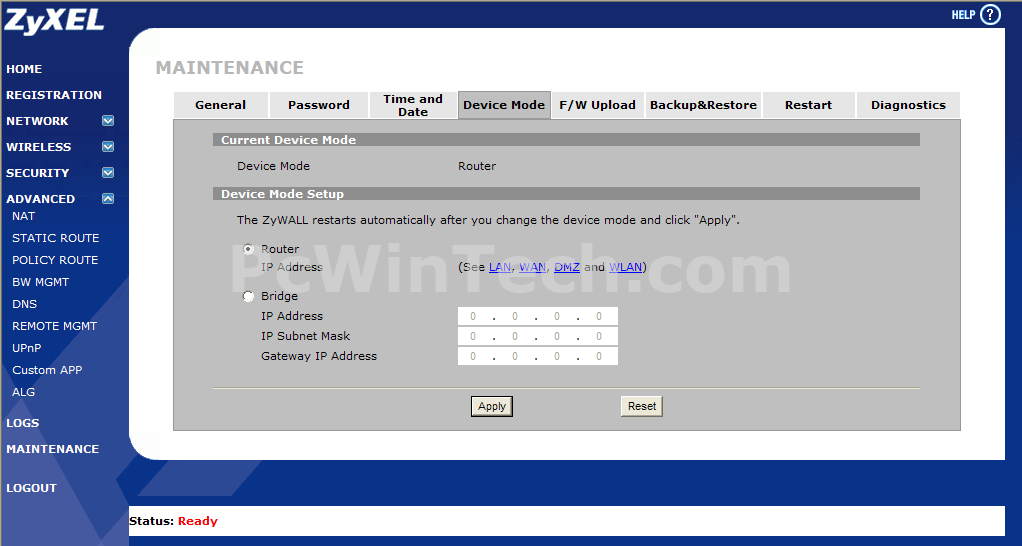Select the Bridge mode radio button
Screen dimensions: 1022x546
(x=248, y=296)
